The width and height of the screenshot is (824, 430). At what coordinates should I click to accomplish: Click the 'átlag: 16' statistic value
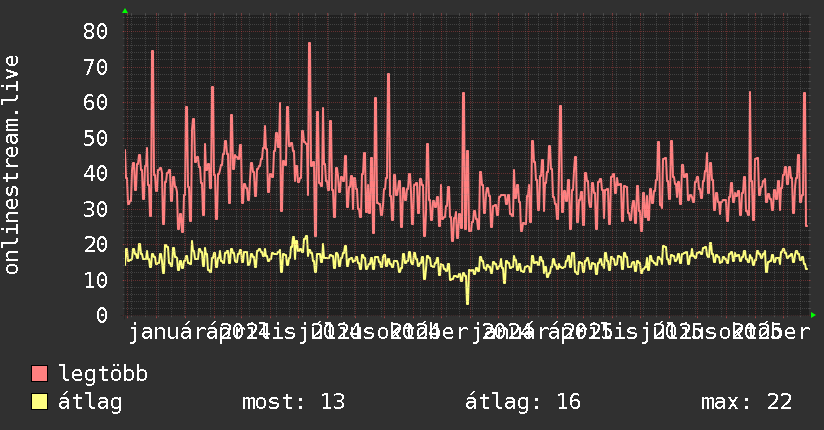523,402
